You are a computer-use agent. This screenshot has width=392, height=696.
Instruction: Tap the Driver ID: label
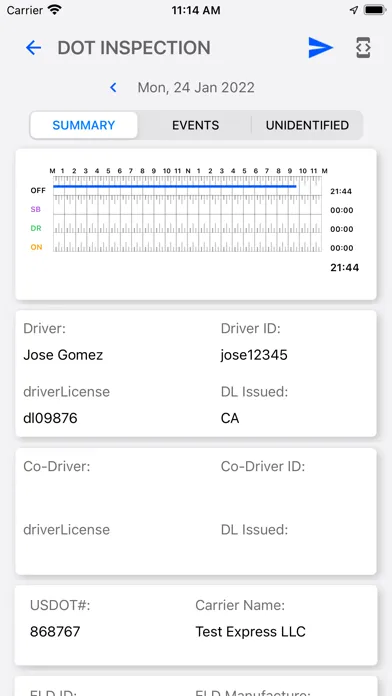(x=251, y=328)
